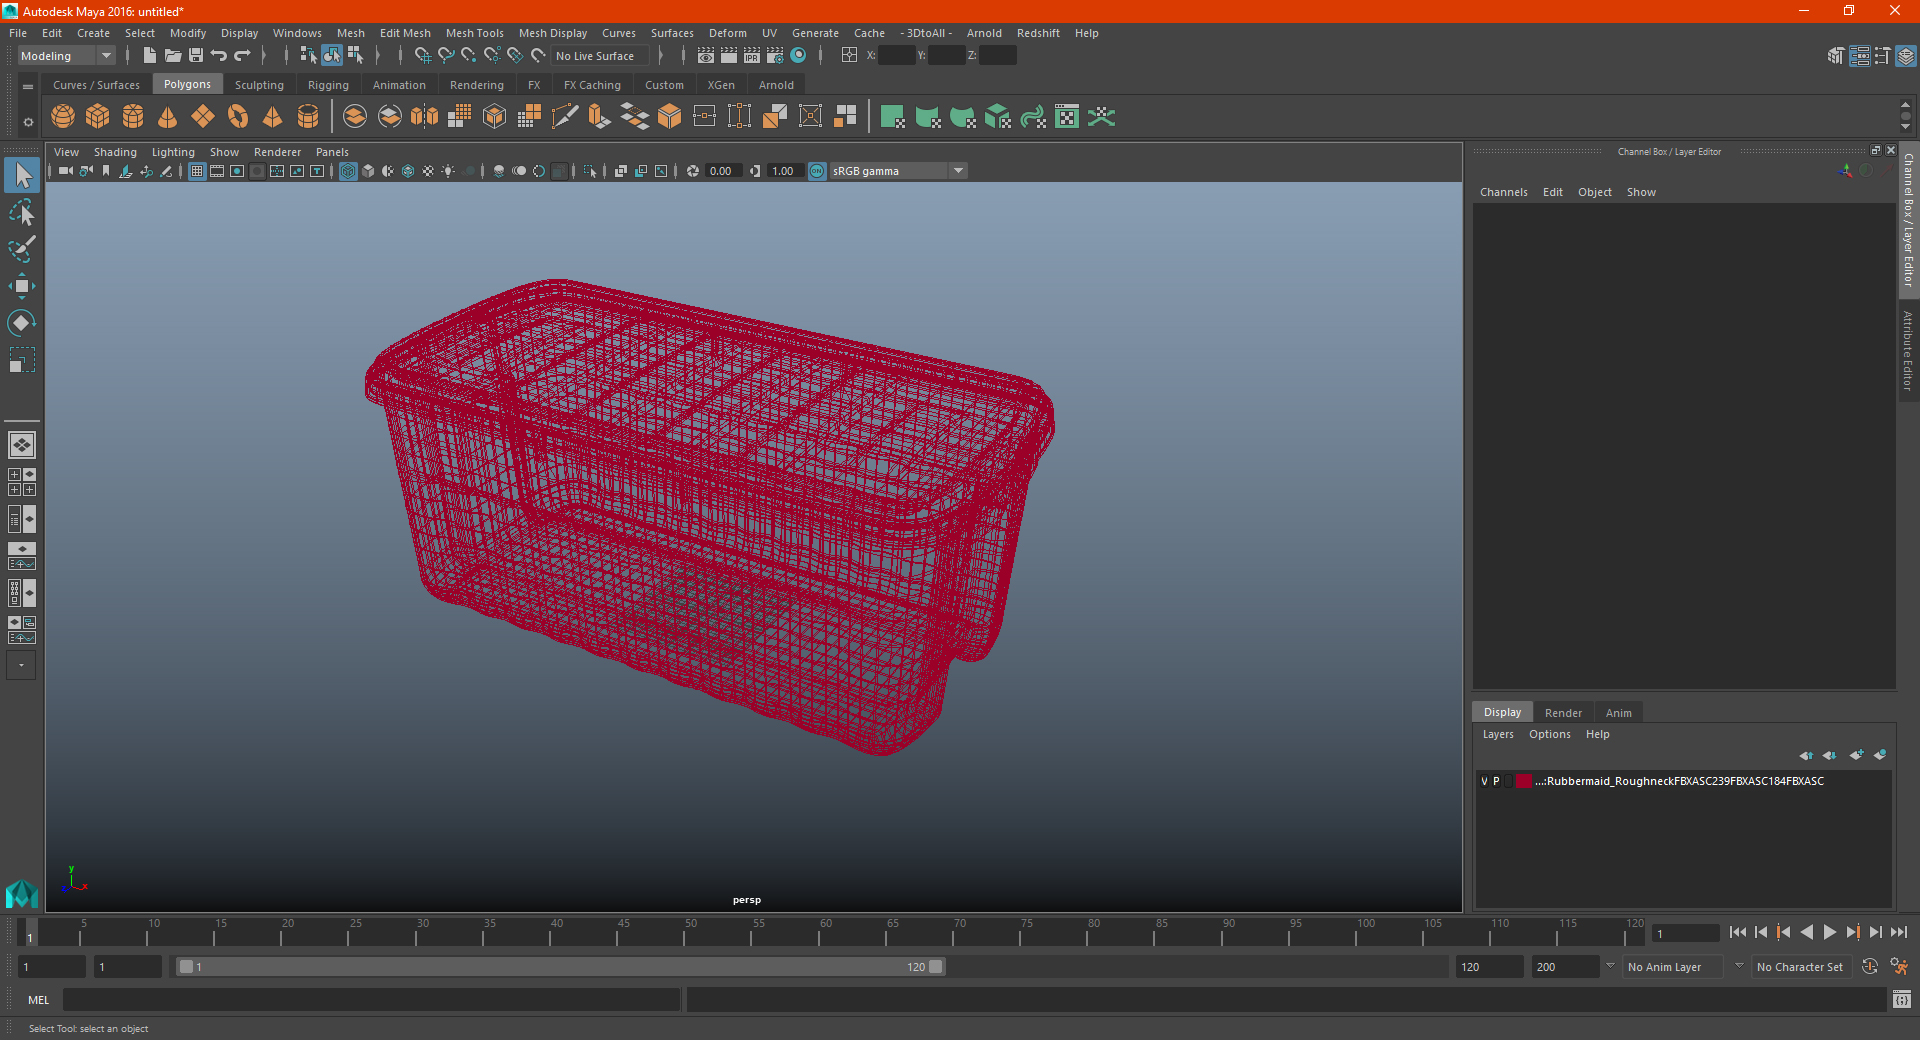Switch to the Sculpting shelf tab
The height and width of the screenshot is (1040, 1920).
[259, 85]
